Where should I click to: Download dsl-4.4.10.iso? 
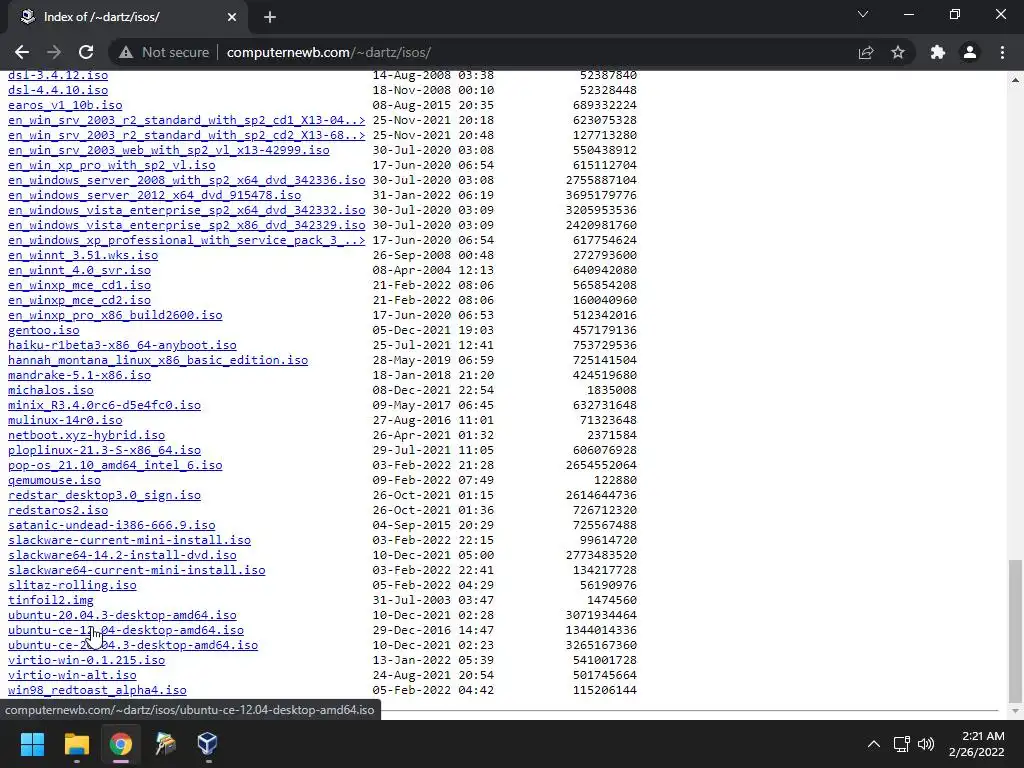pyautogui.click(x=58, y=90)
